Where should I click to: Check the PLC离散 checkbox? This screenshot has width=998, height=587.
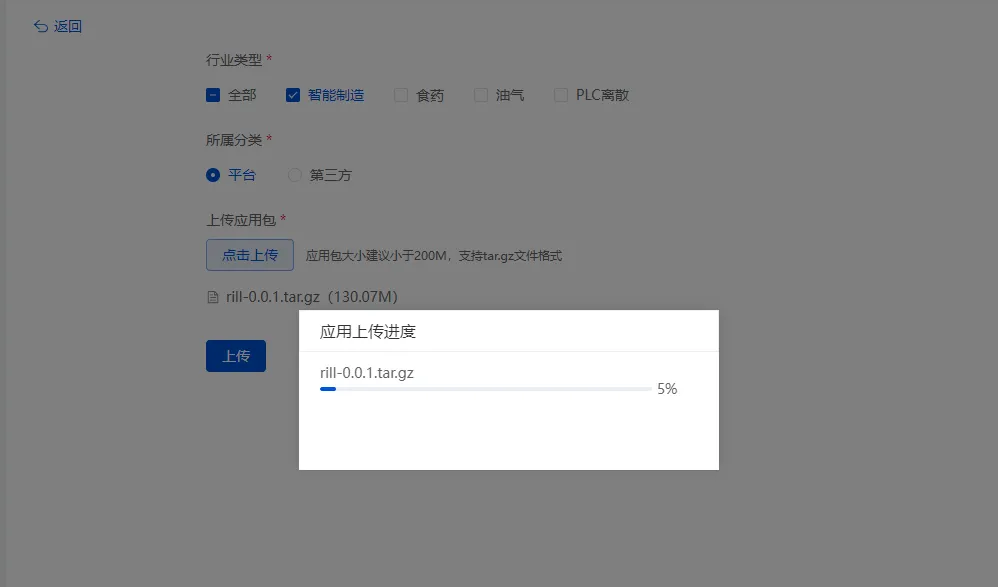click(560, 94)
